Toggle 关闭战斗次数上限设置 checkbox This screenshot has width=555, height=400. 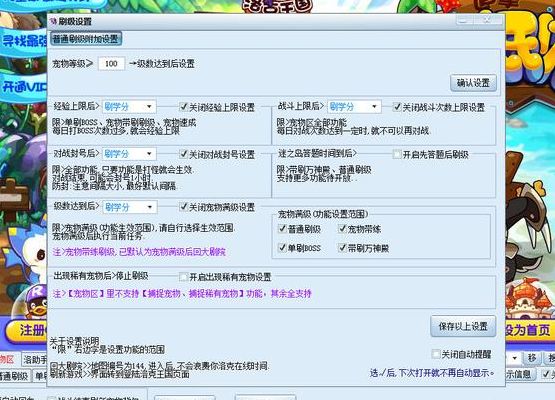point(397,107)
